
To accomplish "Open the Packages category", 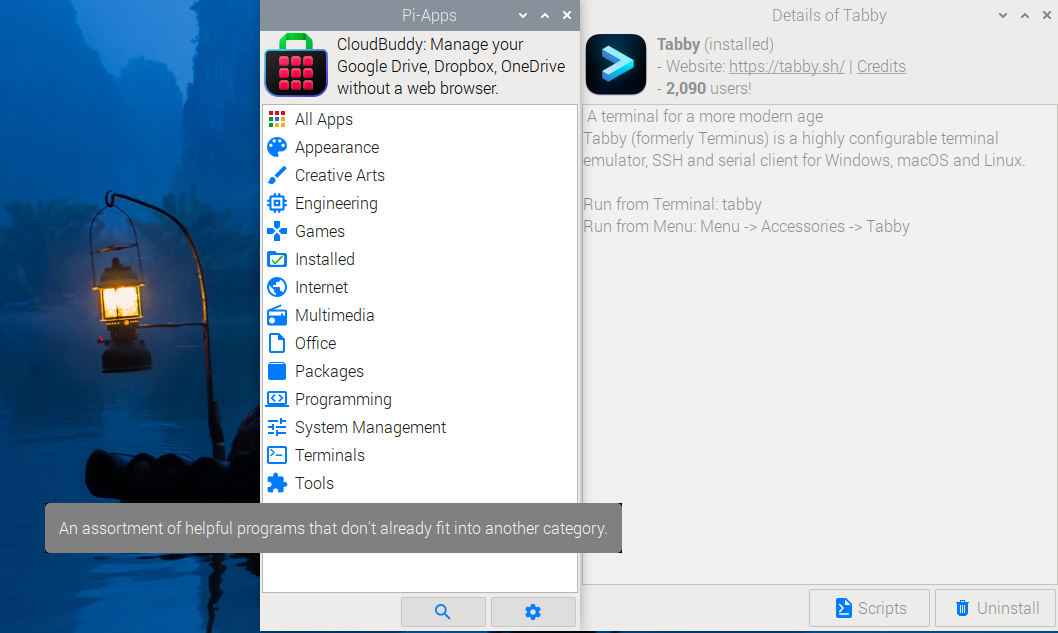I will [x=420, y=371].
